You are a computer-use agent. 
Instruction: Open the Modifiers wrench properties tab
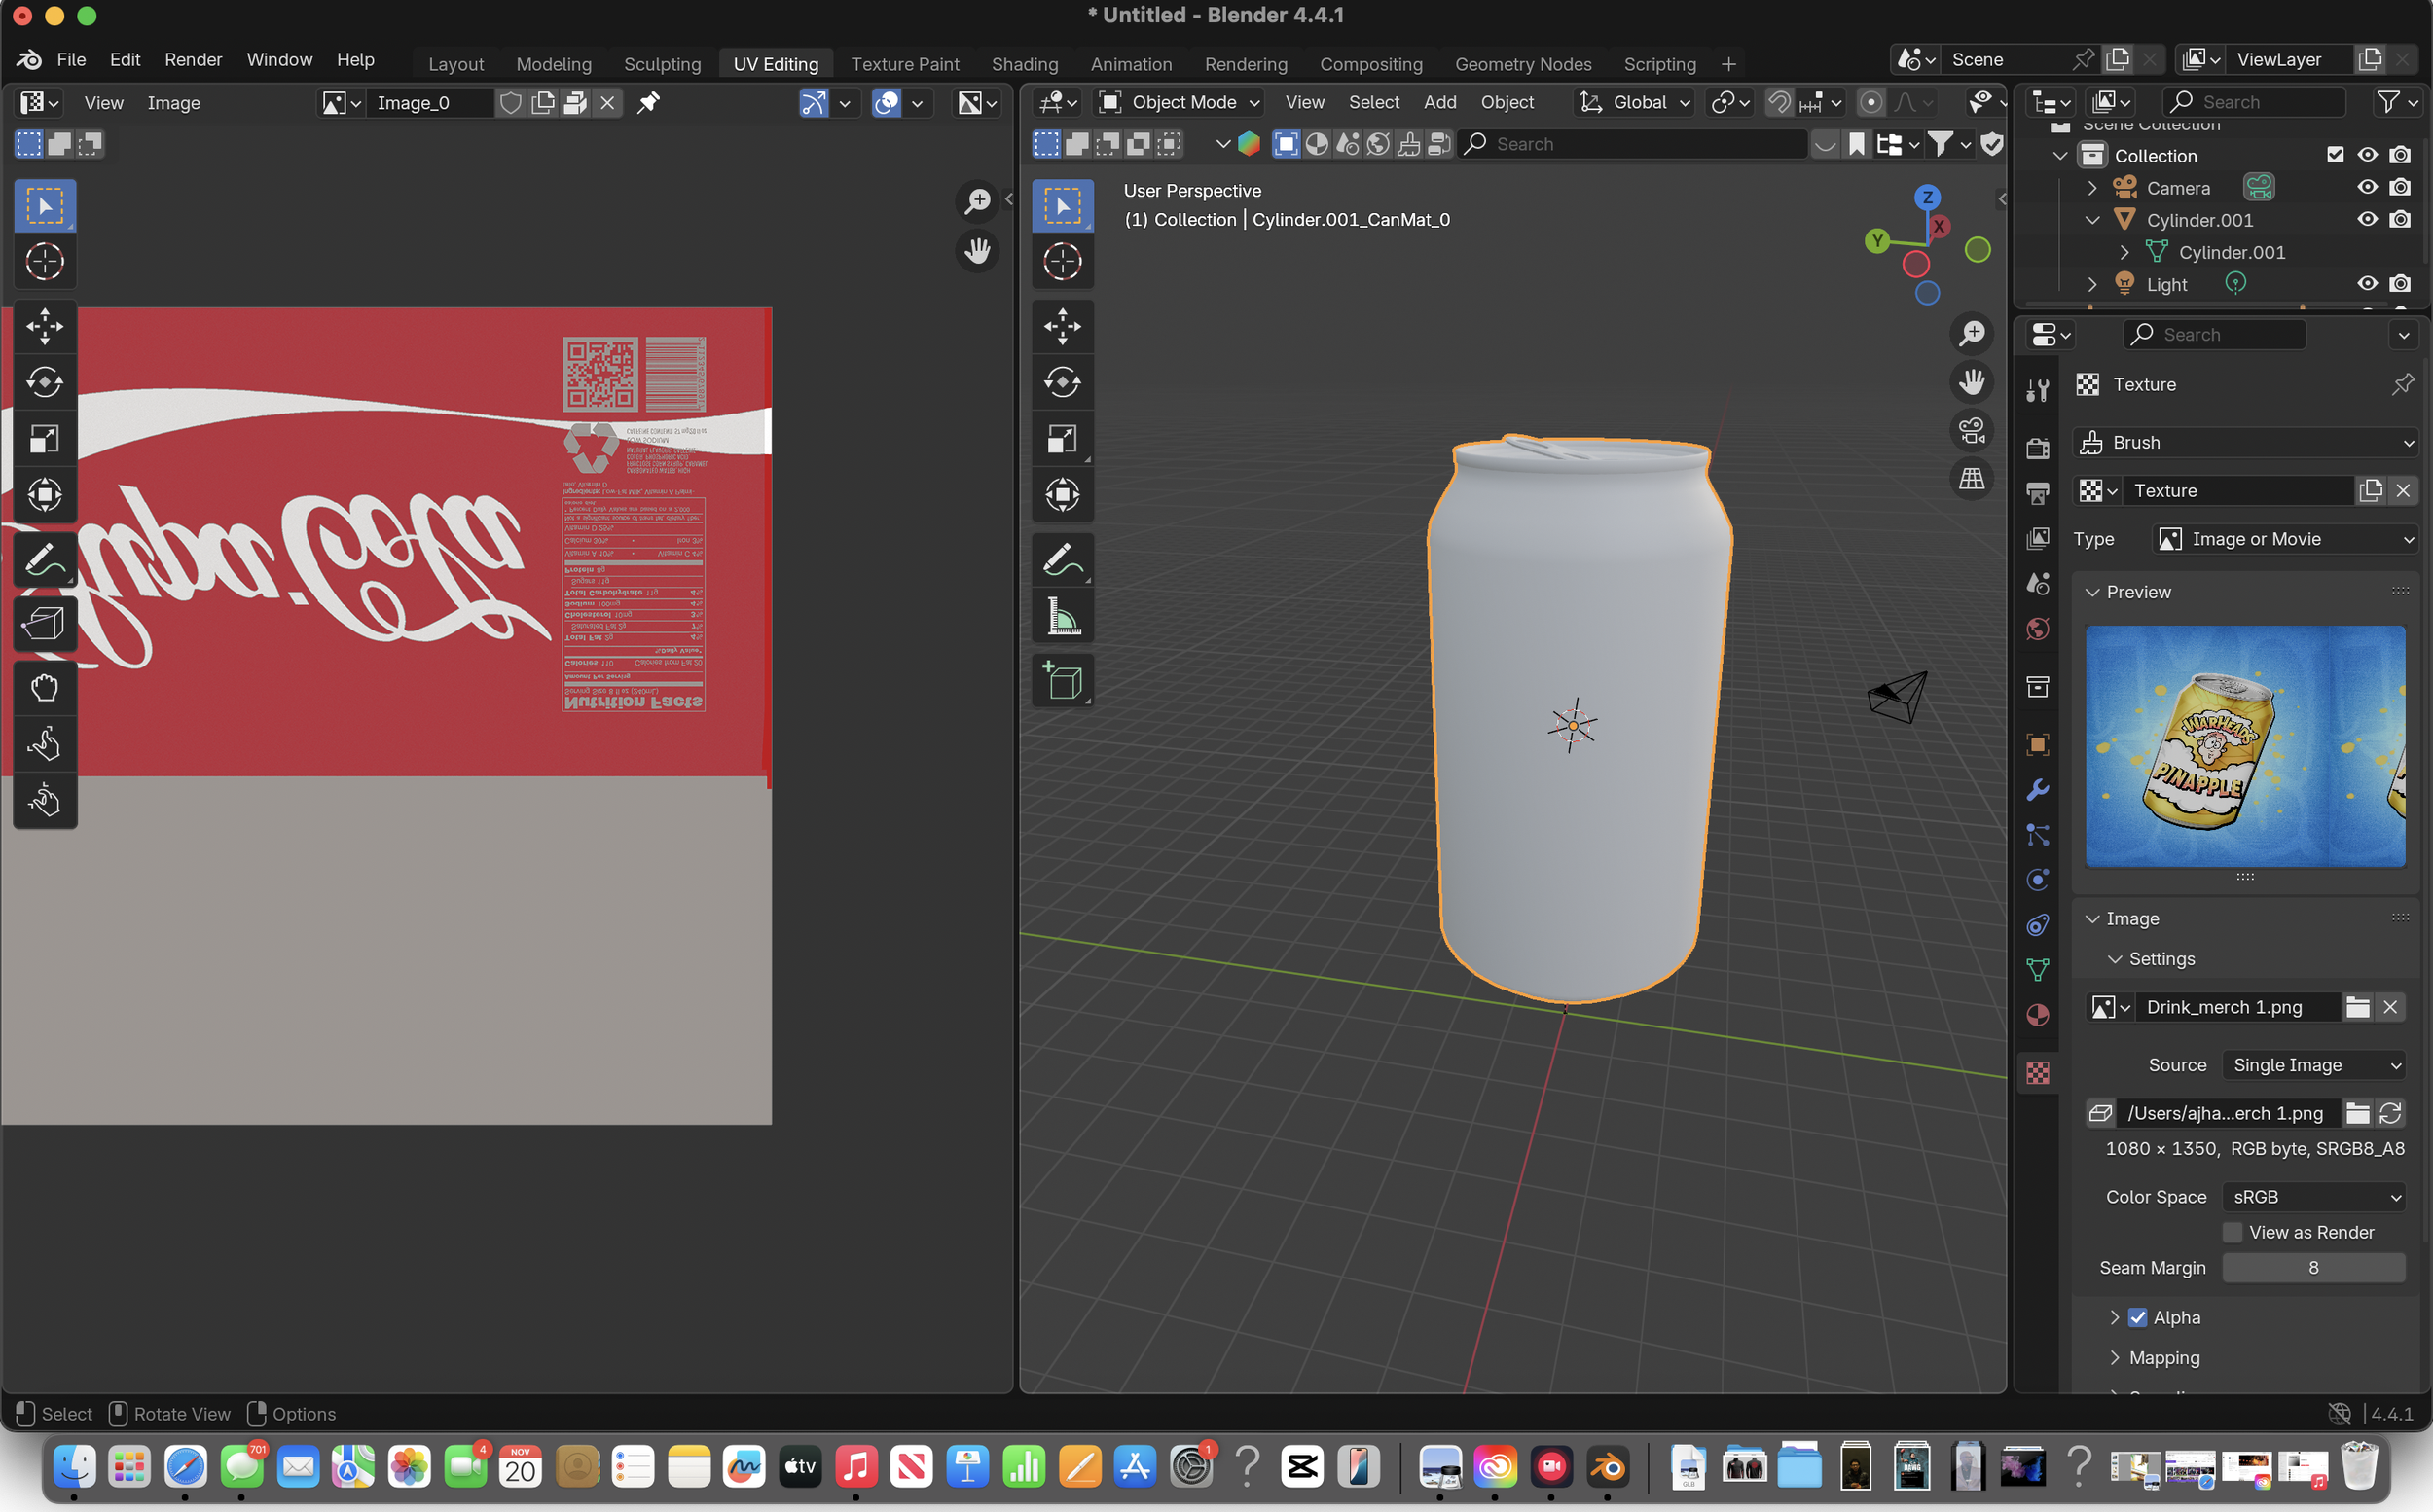[2037, 790]
